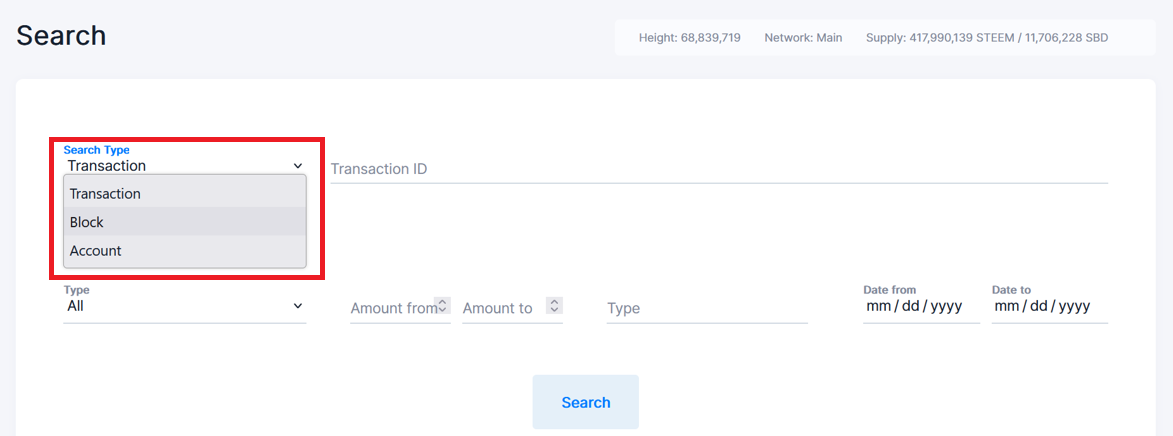Screen dimensions: 1173x436
Task: Click the Search page heading
Action: point(61,35)
